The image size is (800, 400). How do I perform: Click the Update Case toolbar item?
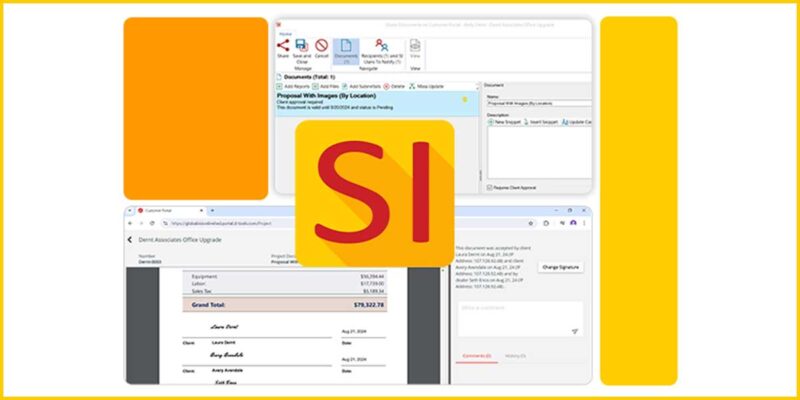point(577,122)
